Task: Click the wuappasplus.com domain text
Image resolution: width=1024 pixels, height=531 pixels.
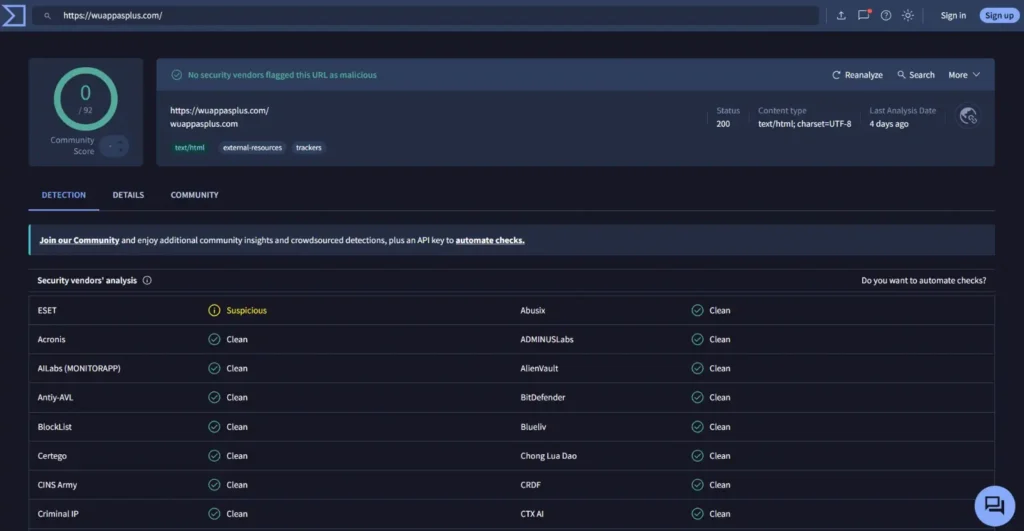Action: coord(204,124)
